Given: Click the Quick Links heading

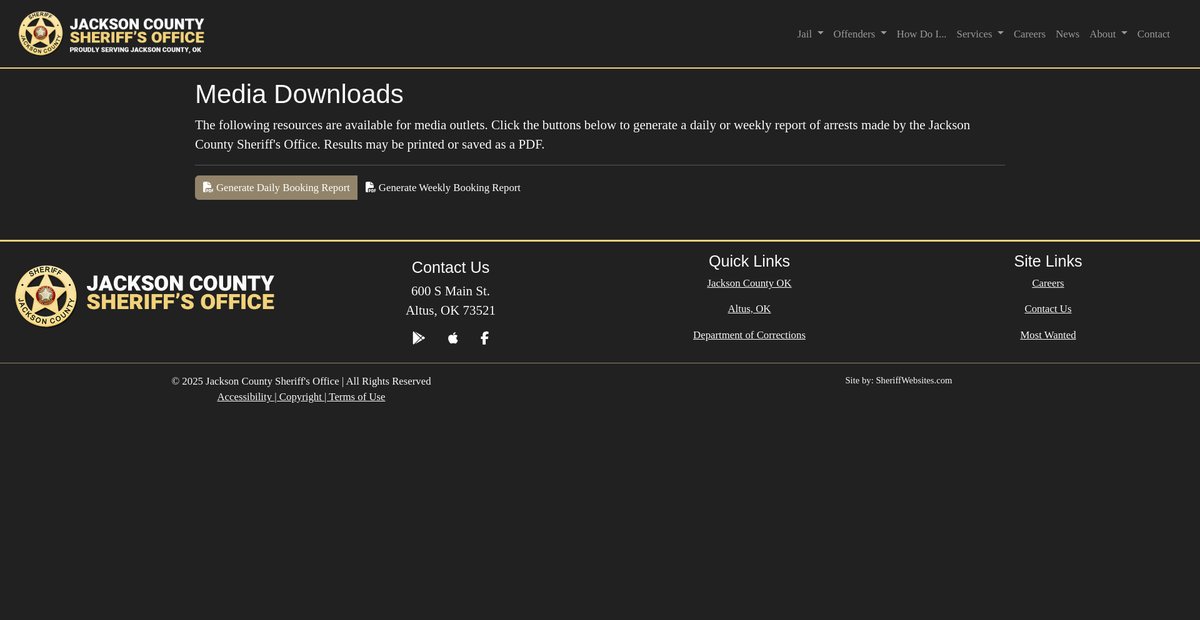Looking at the screenshot, I should pyautogui.click(x=749, y=261).
